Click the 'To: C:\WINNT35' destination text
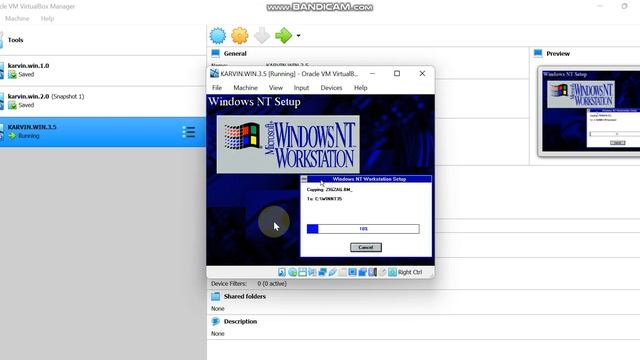 324,199
